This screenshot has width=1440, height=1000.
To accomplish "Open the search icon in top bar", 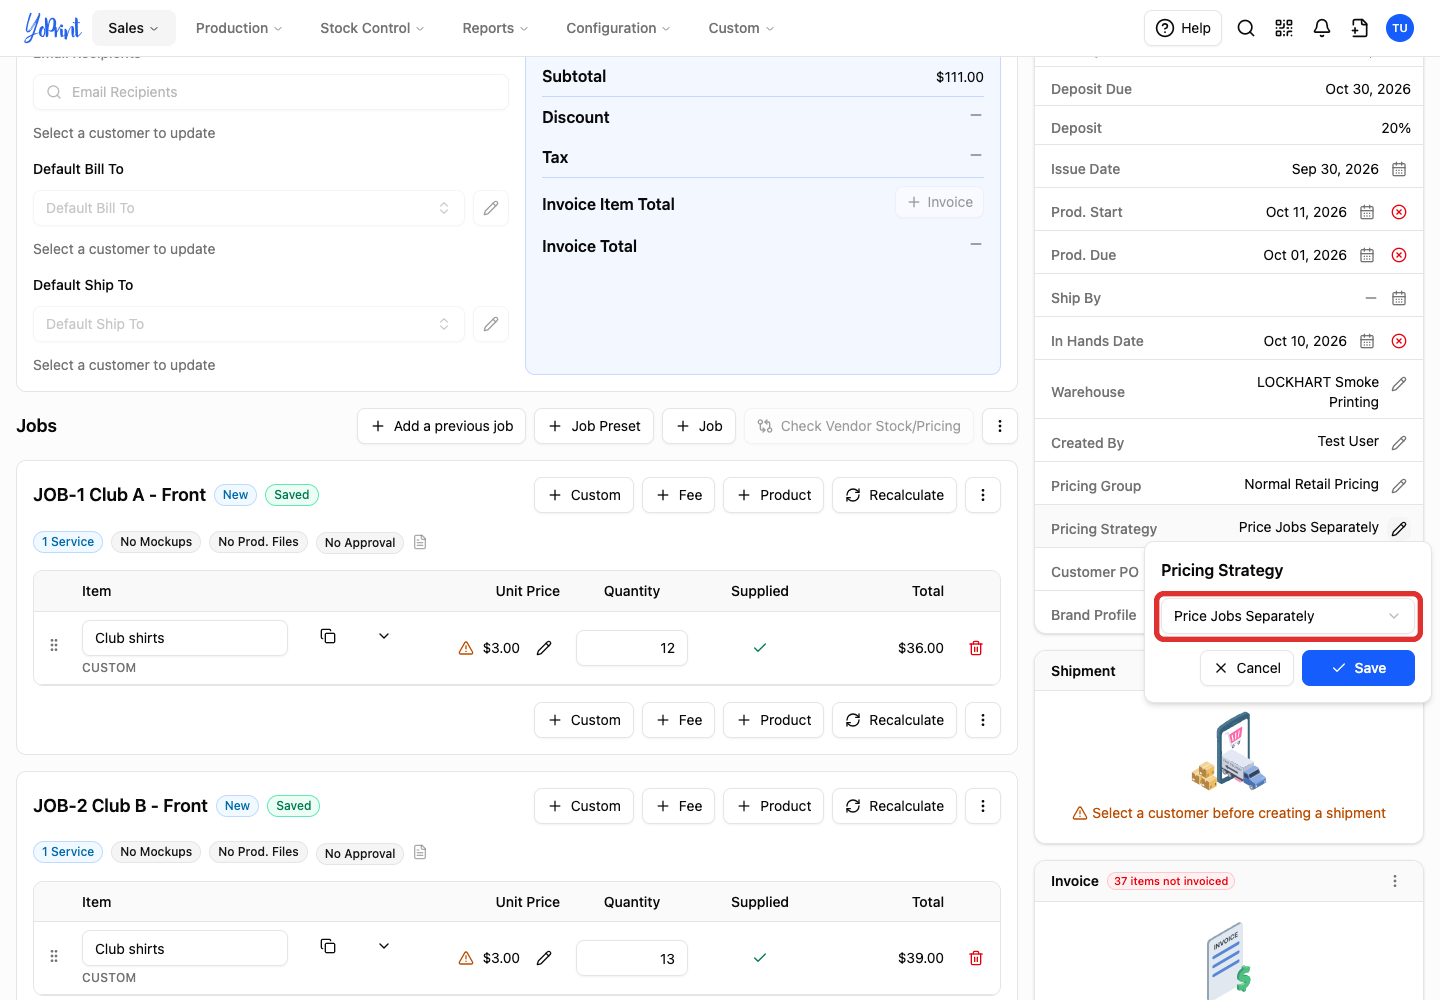I will tap(1246, 28).
